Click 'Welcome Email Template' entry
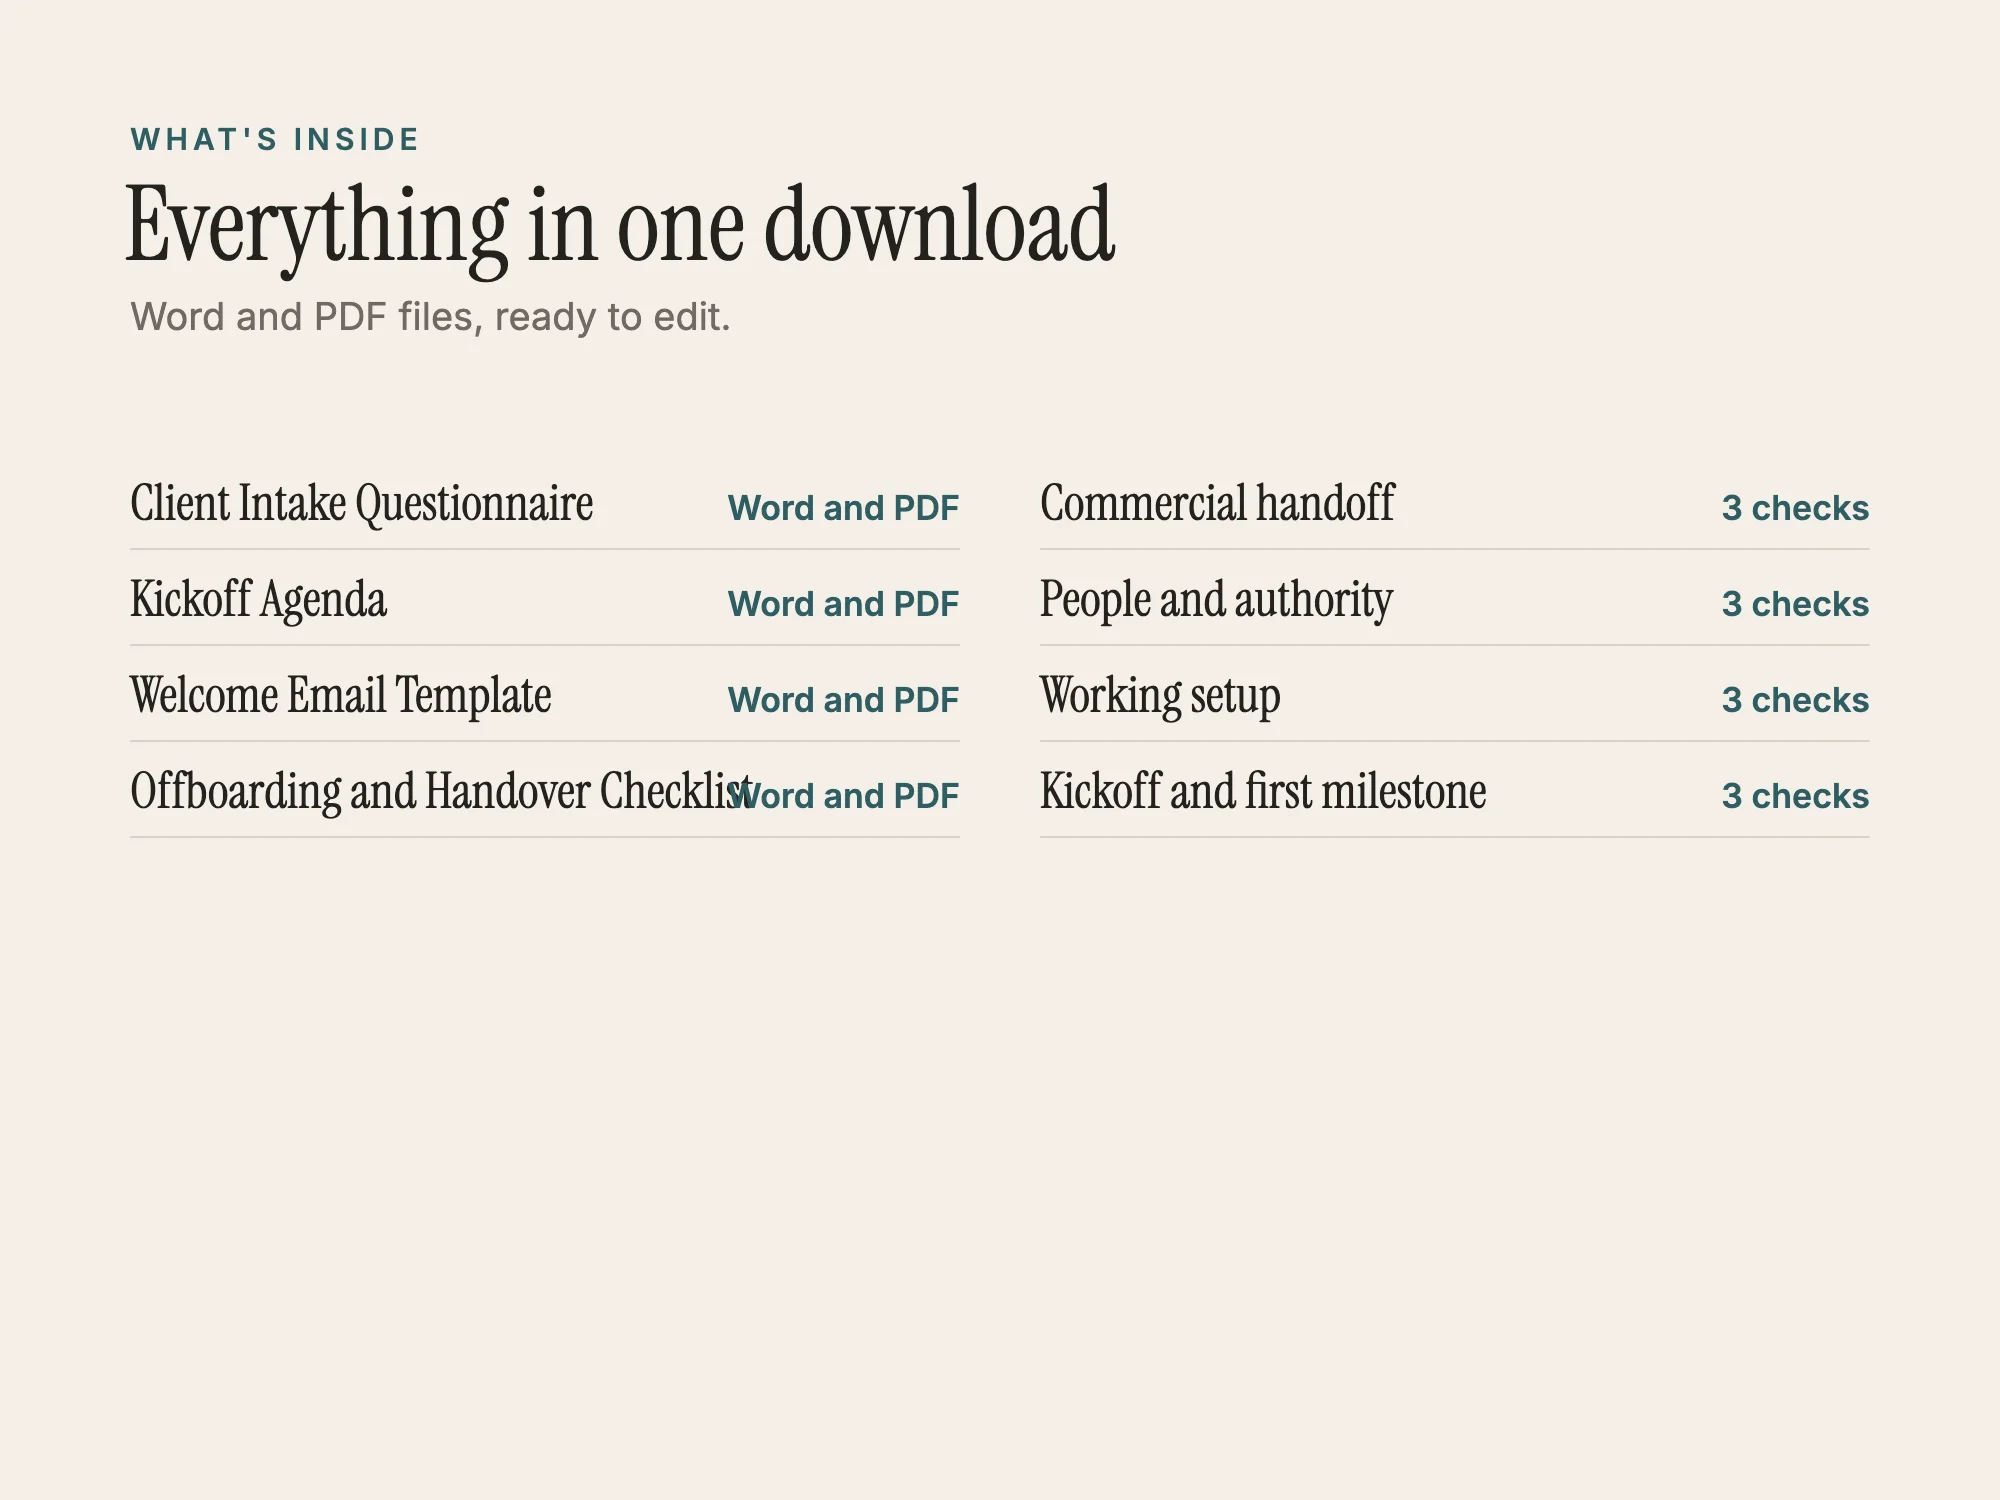 tap(340, 696)
